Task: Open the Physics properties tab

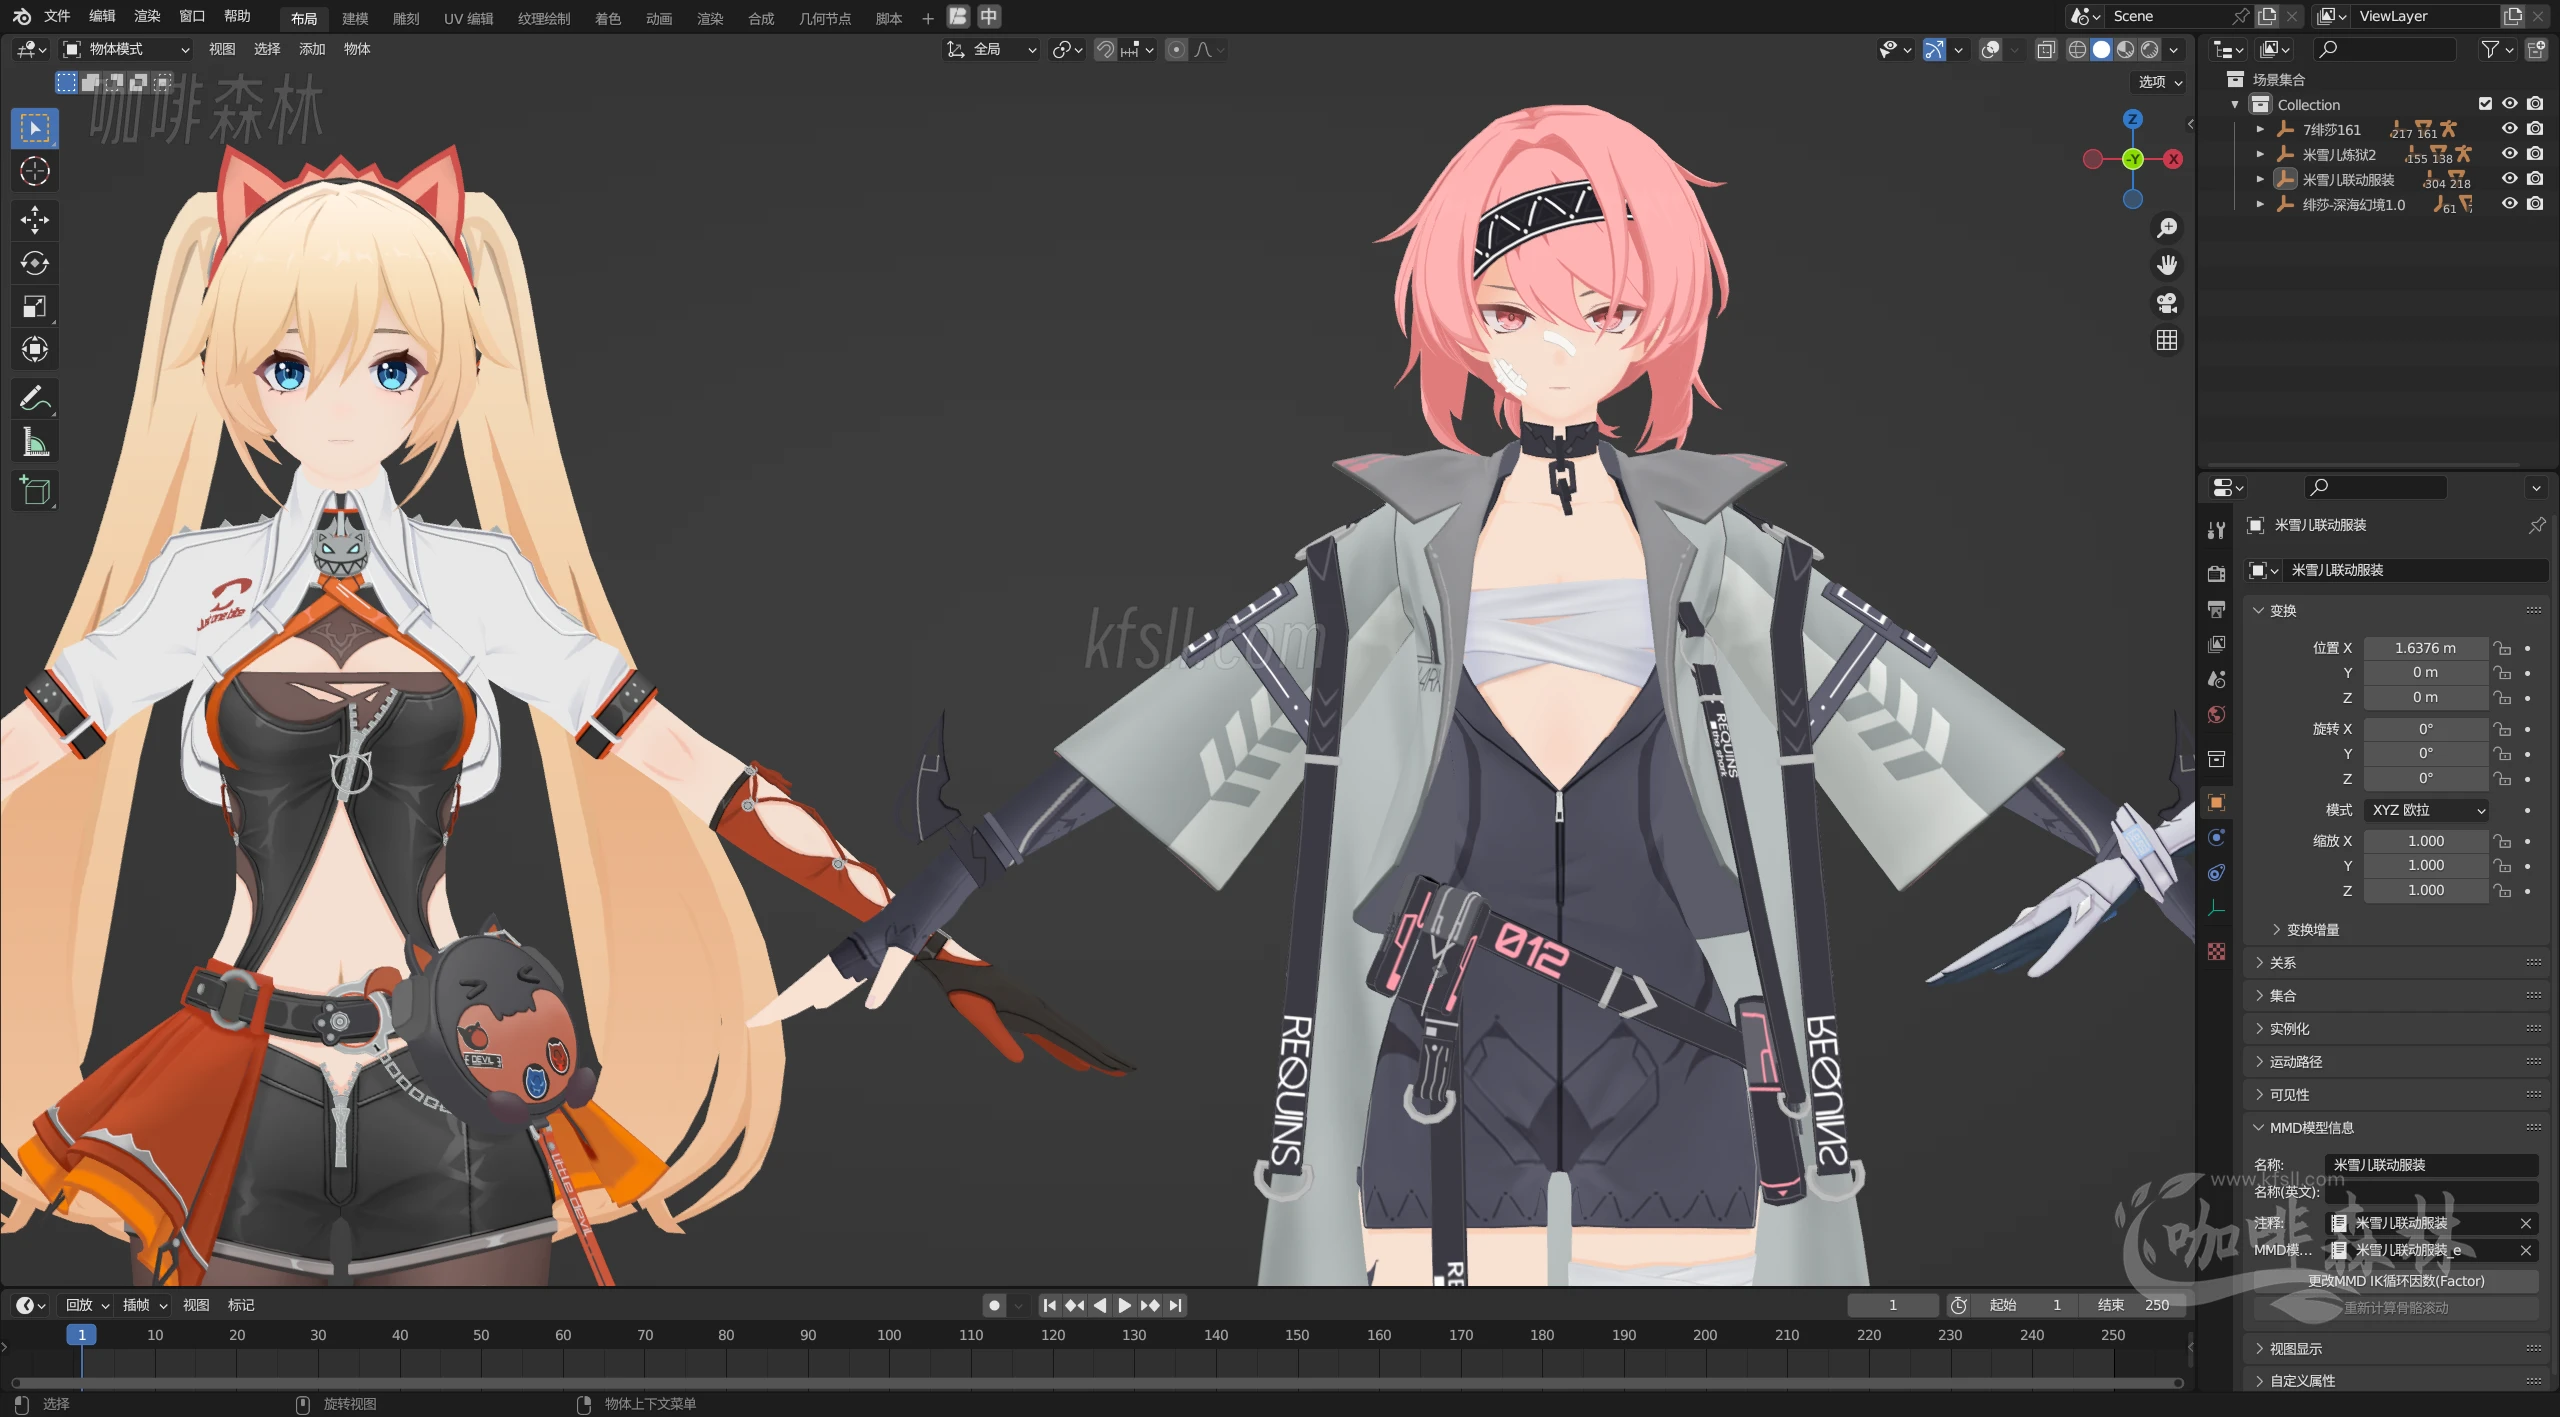Action: point(2216,838)
